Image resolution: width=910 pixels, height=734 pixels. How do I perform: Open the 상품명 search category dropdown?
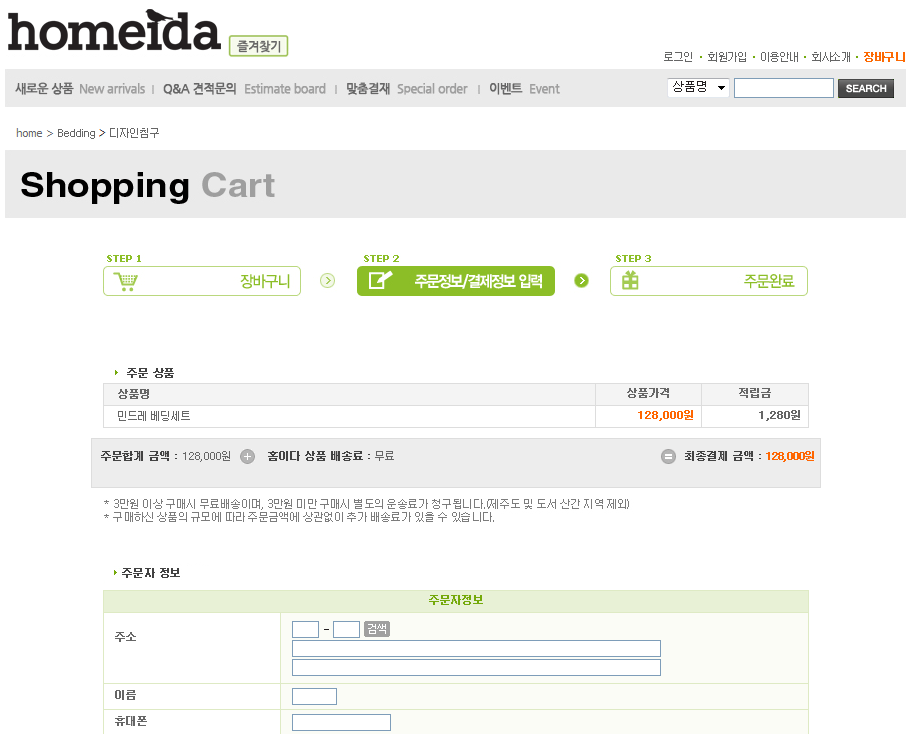pos(698,88)
